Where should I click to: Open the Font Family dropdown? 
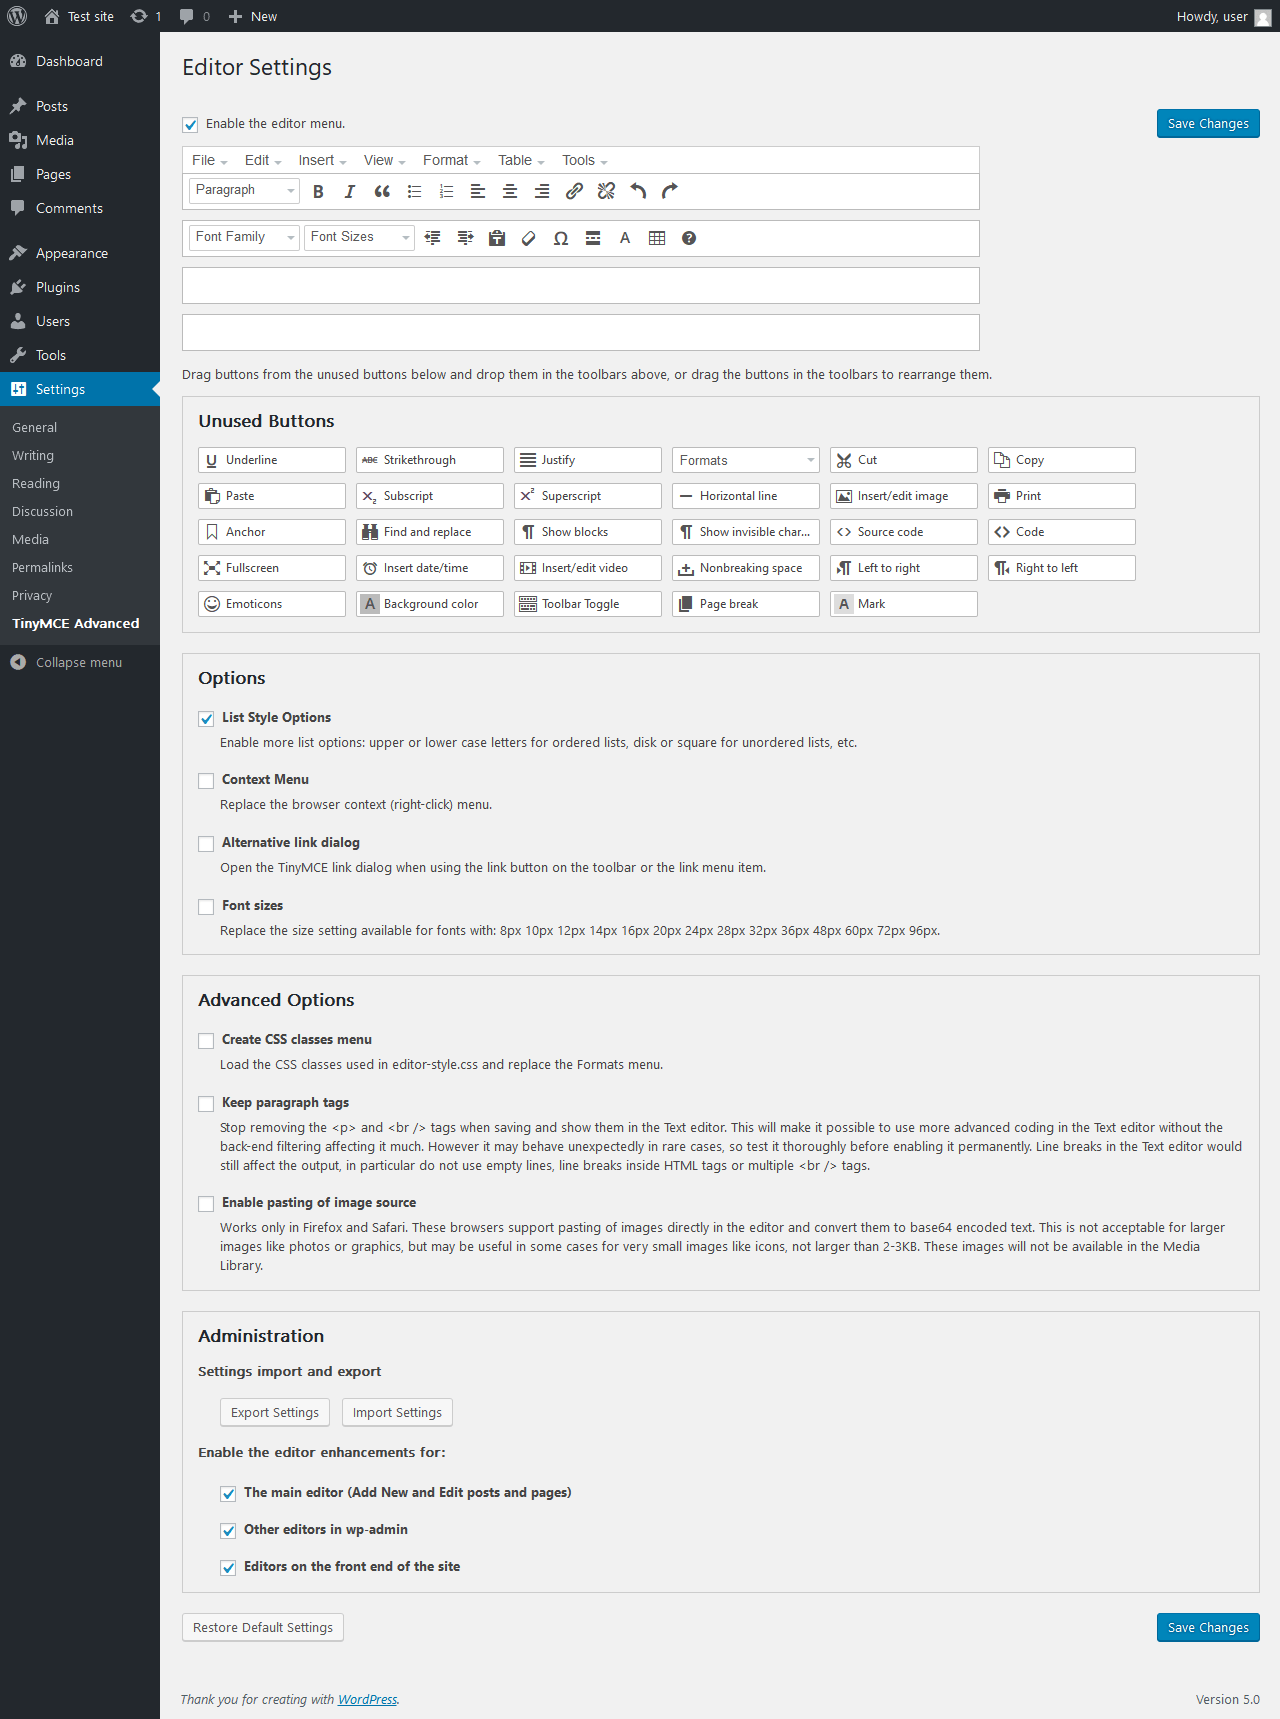[x=244, y=237]
